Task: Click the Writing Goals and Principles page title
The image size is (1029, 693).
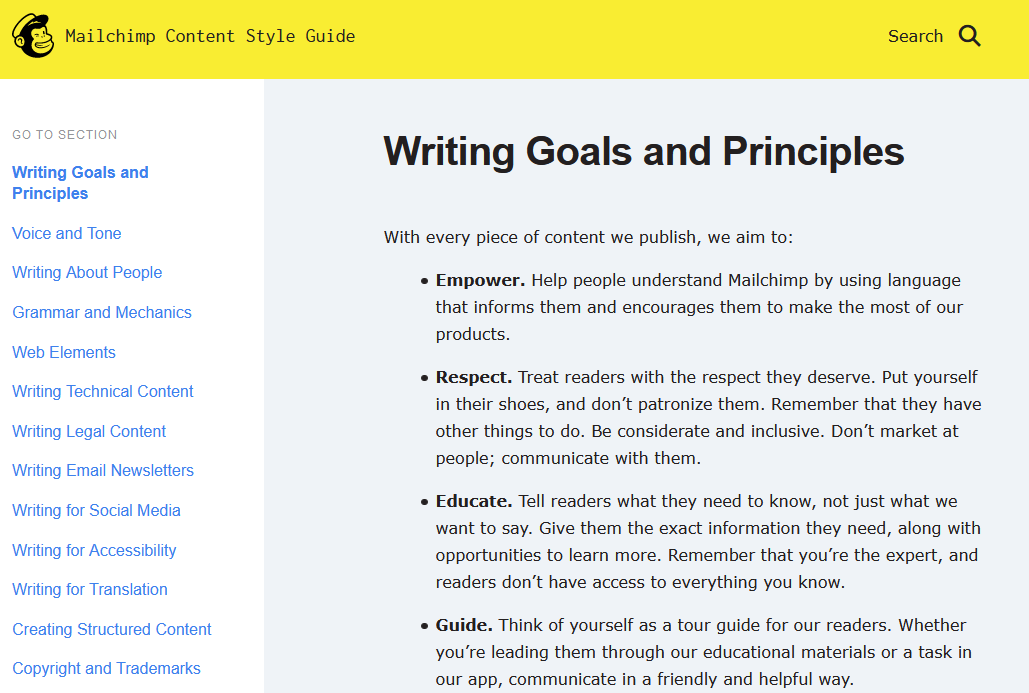Action: tap(643, 151)
